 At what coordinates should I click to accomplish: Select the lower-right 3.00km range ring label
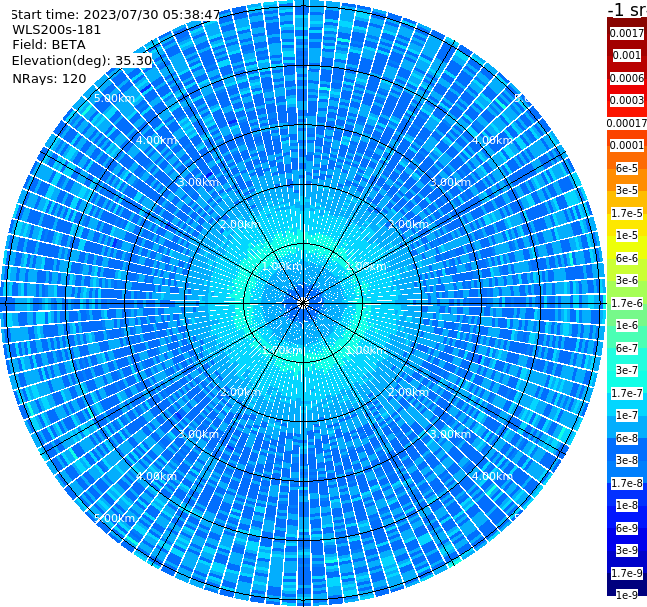coord(450,434)
